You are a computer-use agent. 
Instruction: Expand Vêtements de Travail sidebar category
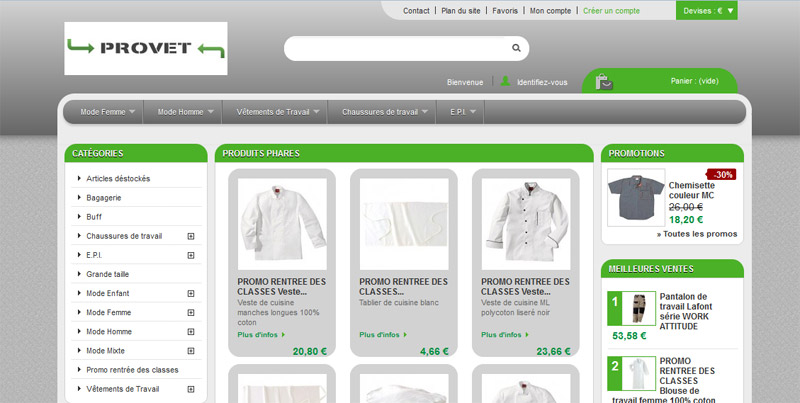[x=191, y=389]
